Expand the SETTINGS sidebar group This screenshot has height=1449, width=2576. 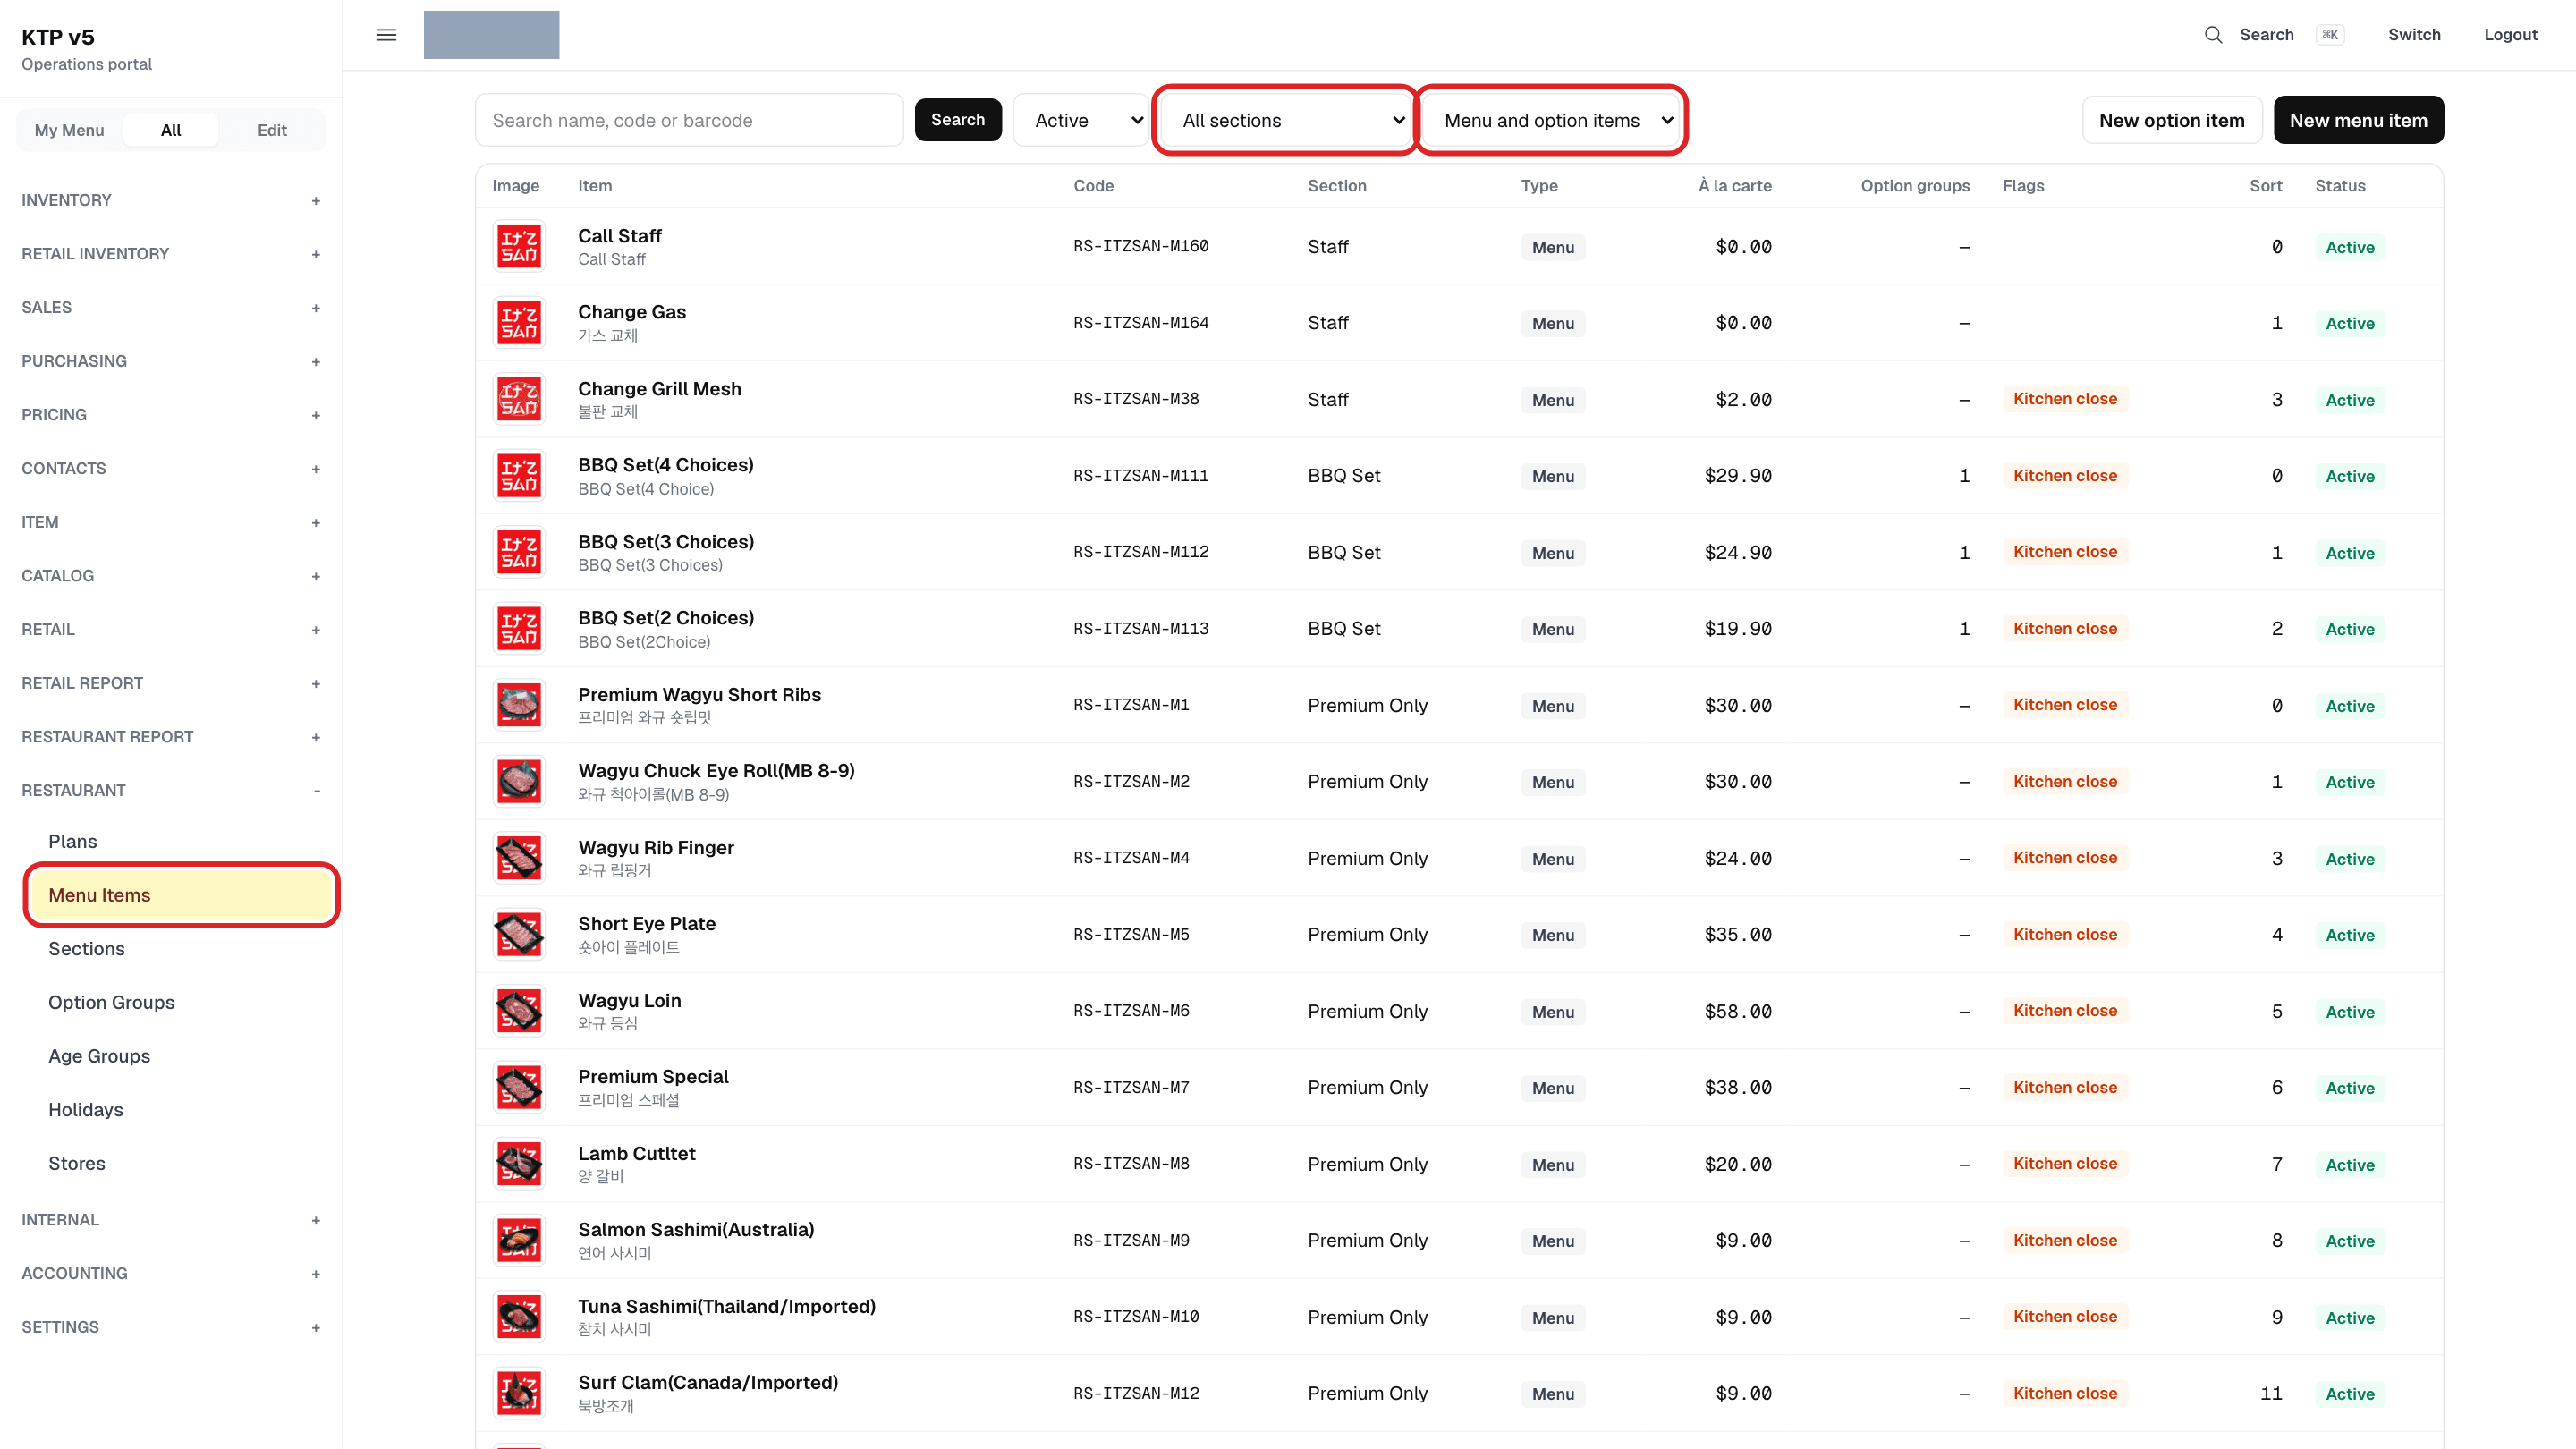171,1327
